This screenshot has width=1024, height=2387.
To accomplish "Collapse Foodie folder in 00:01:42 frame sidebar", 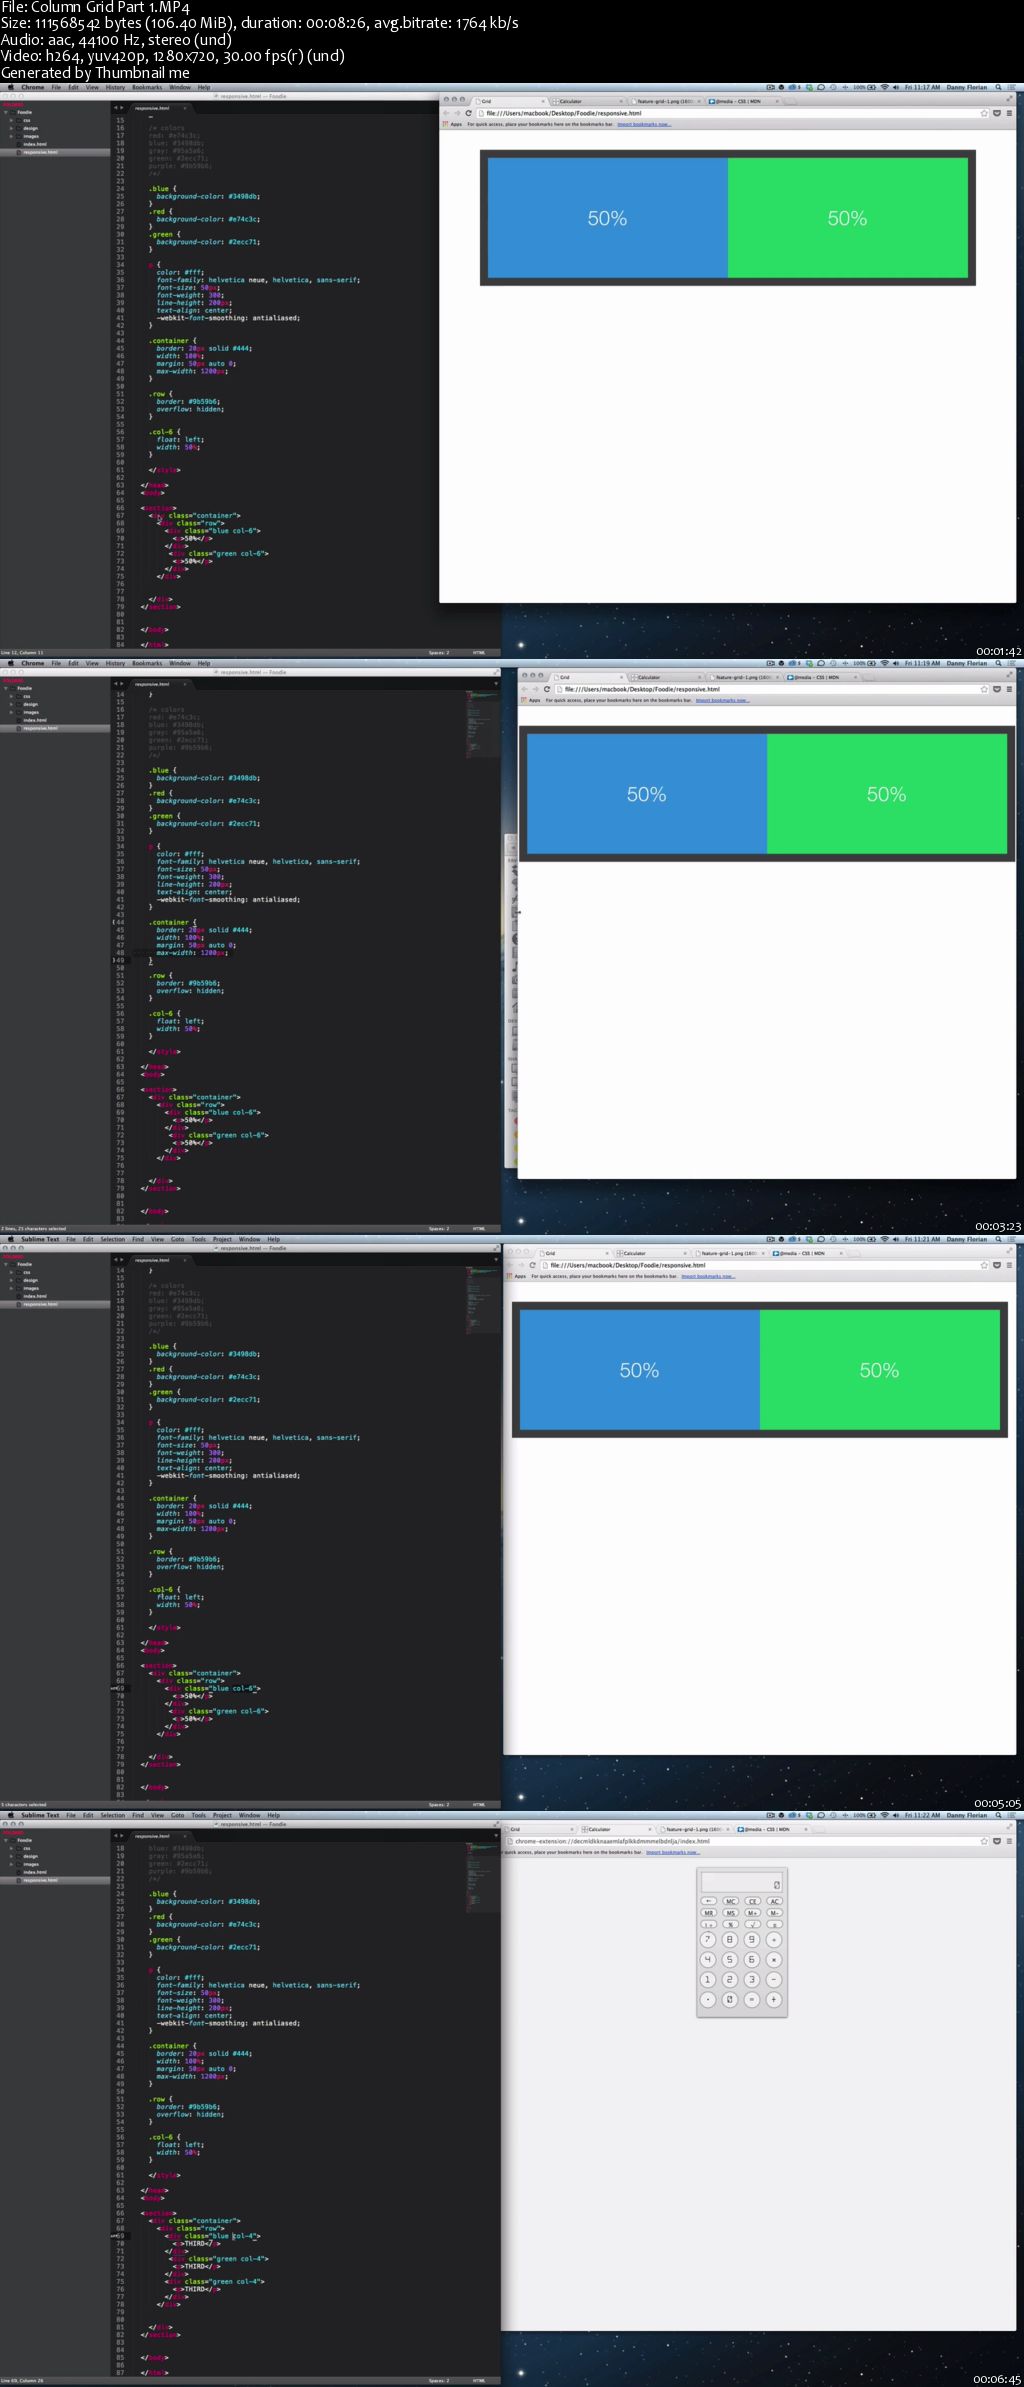I will 5,112.
